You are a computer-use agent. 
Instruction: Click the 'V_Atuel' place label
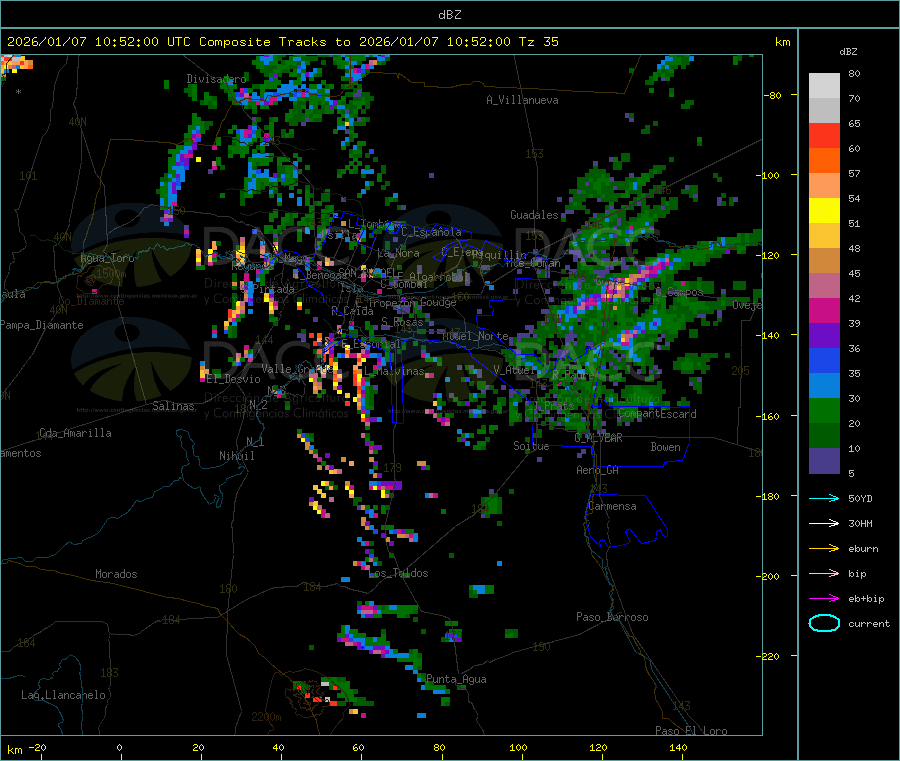point(515,370)
